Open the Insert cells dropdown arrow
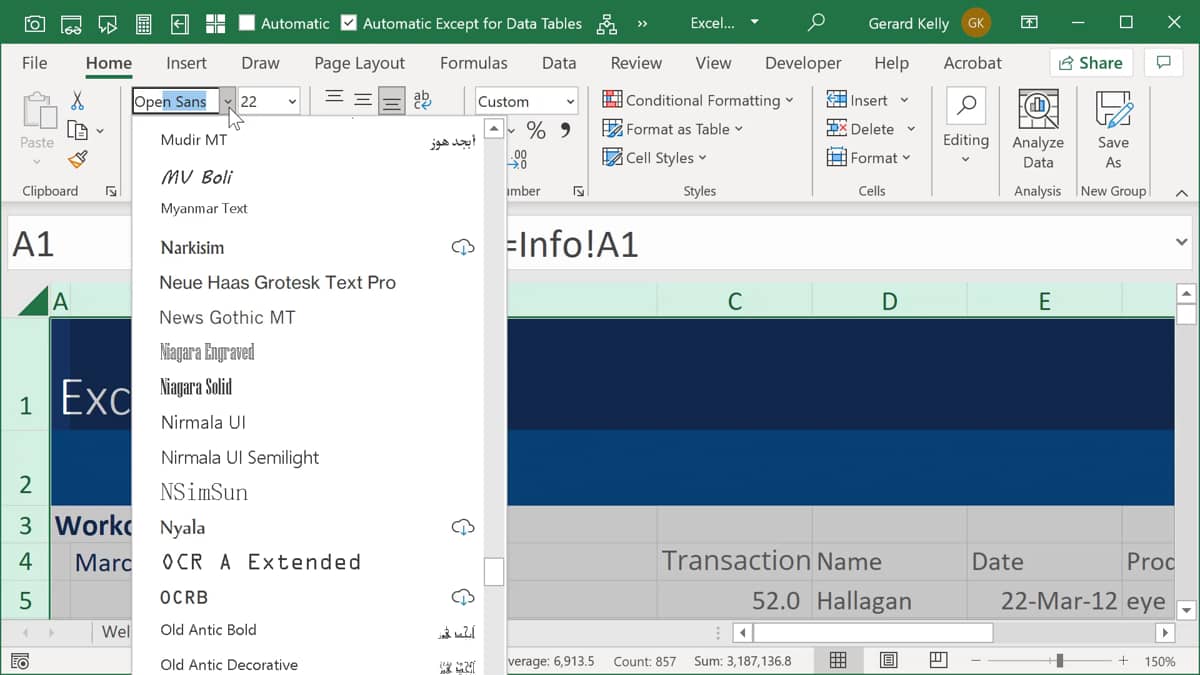The width and height of the screenshot is (1200, 675). 904,100
